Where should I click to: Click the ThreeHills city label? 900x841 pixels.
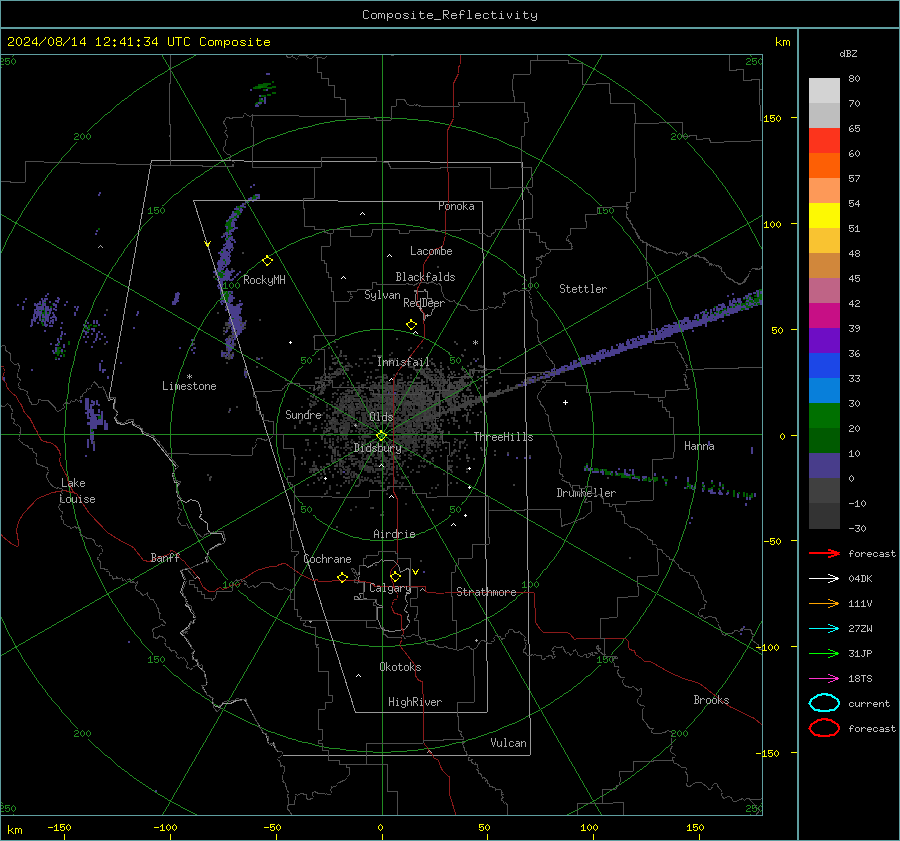[x=503, y=437]
